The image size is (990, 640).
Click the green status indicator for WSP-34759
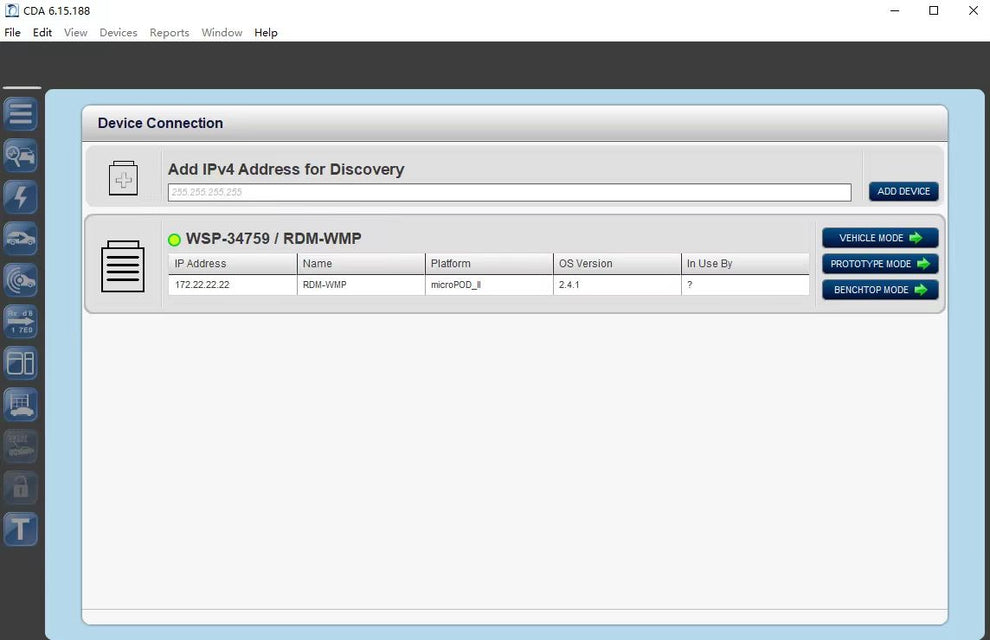174,239
